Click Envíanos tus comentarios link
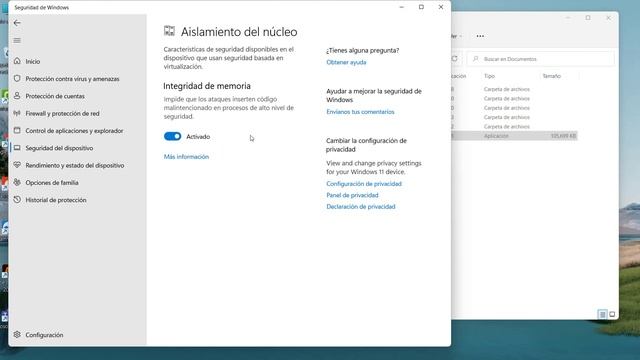Viewport: 640px width, 360px height. tap(360, 111)
